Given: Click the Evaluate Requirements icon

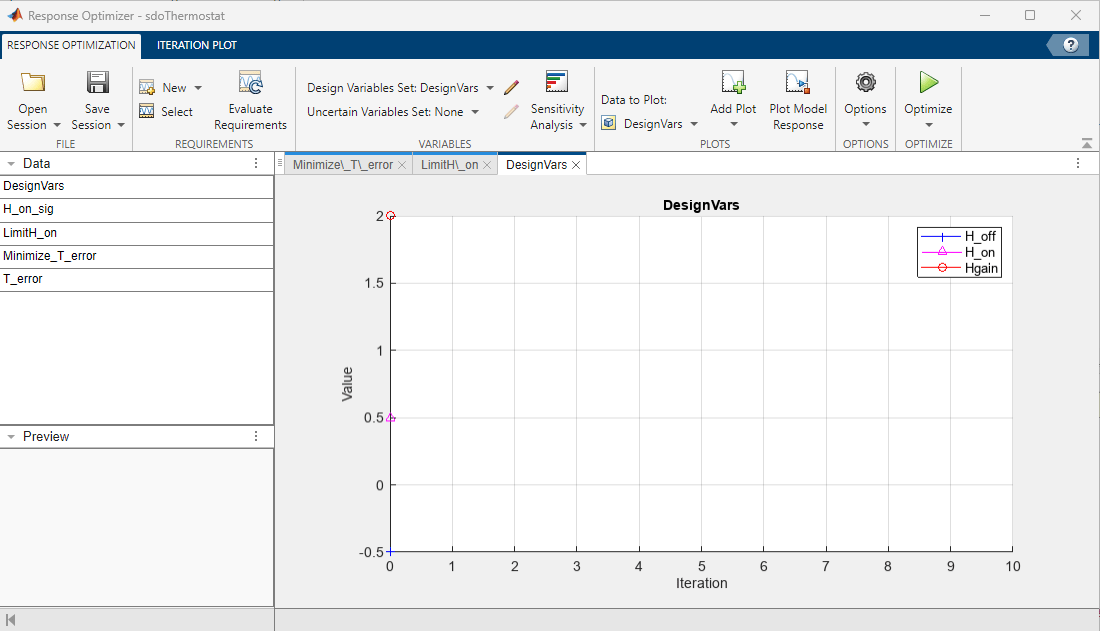Looking at the screenshot, I should click(x=250, y=83).
